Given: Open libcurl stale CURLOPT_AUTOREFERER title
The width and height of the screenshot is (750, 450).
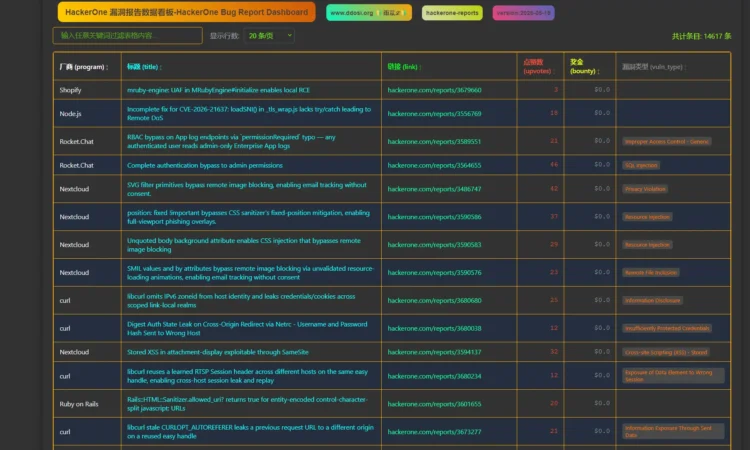Looking at the screenshot, I should (250, 431).
